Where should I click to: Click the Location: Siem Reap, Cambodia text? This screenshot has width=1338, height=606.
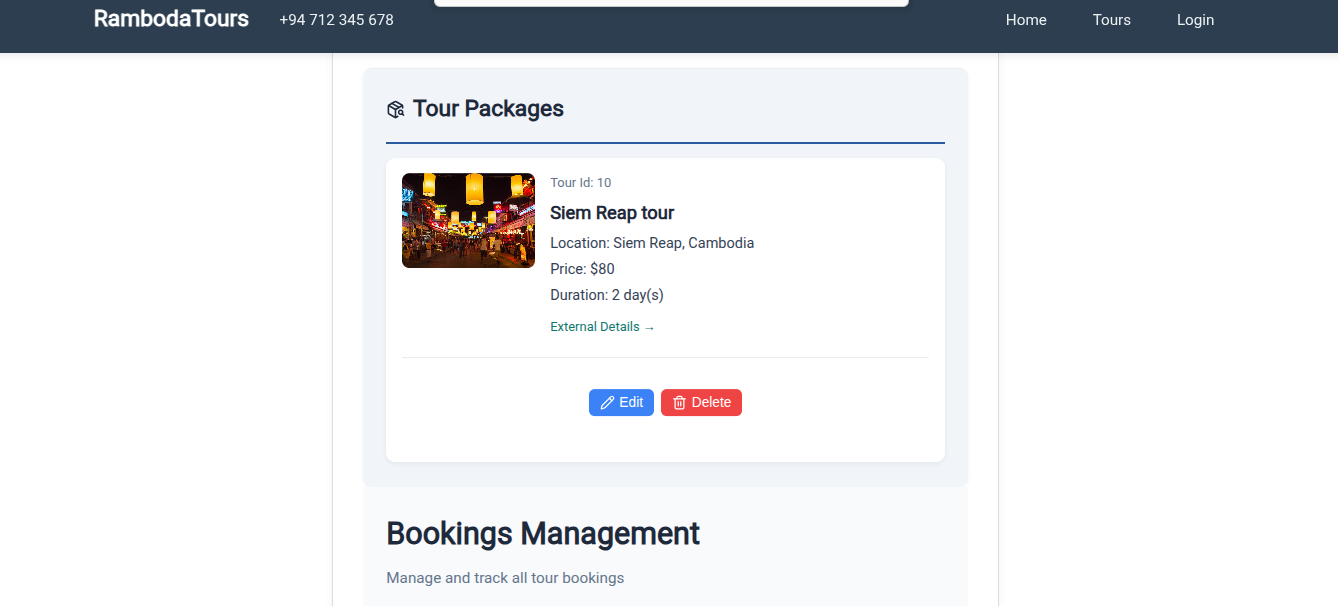point(652,243)
